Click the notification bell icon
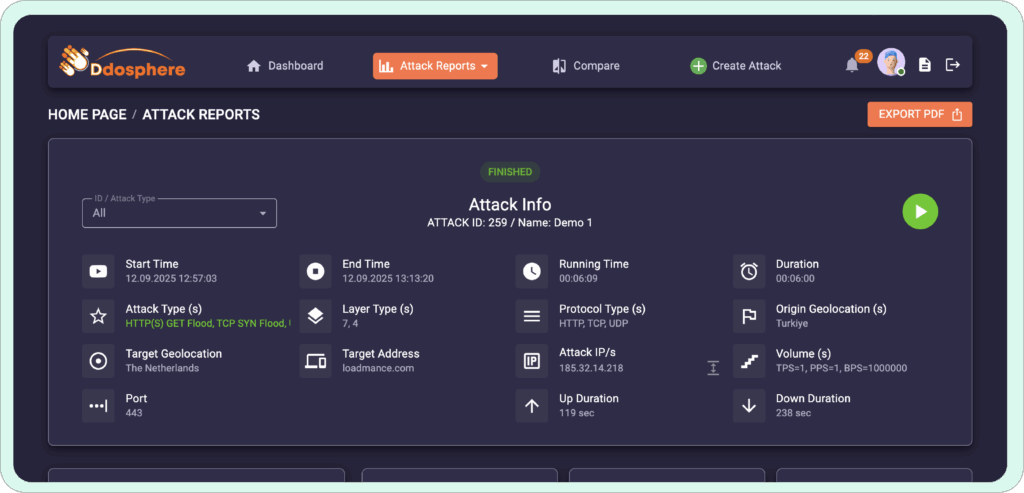1024x493 pixels. (852, 66)
